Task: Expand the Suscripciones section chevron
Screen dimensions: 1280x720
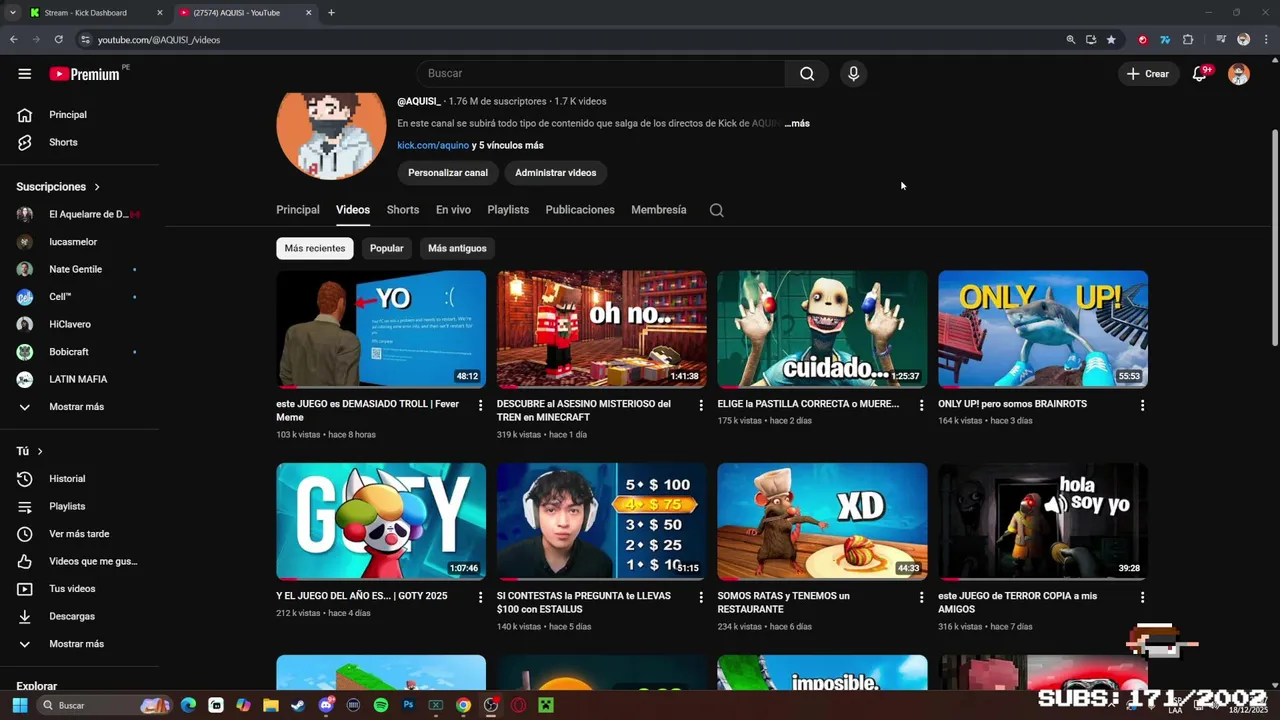Action: (x=97, y=187)
